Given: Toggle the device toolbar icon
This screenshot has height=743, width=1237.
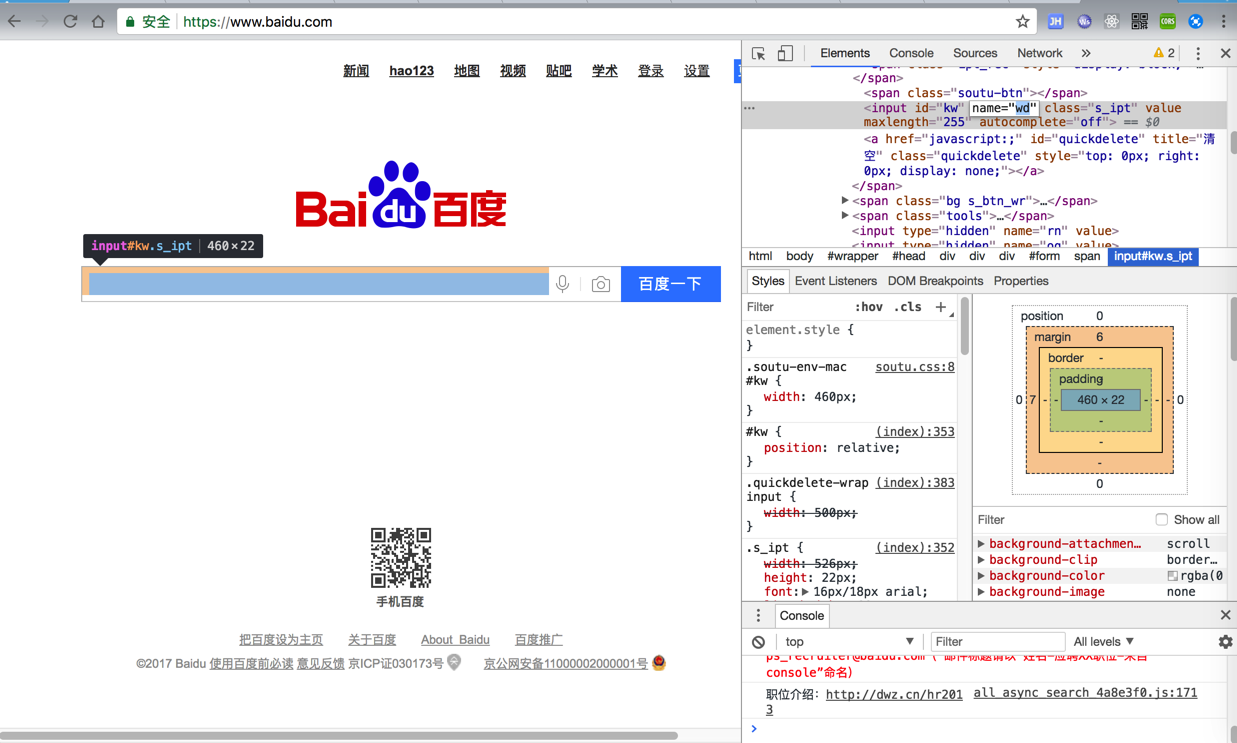Looking at the screenshot, I should point(785,53).
